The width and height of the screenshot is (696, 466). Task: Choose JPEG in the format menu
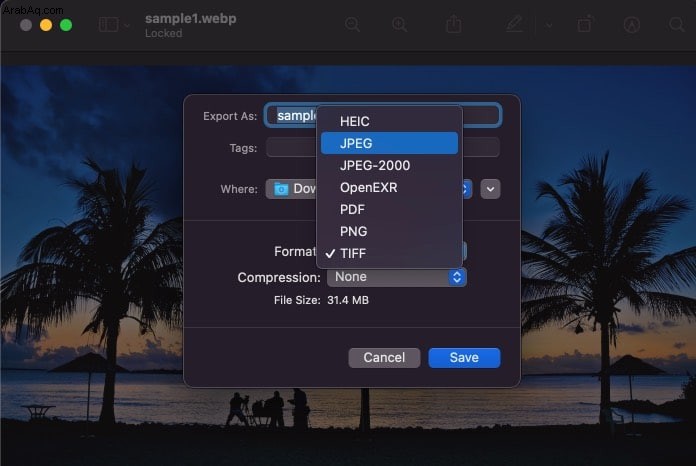tap(389, 143)
